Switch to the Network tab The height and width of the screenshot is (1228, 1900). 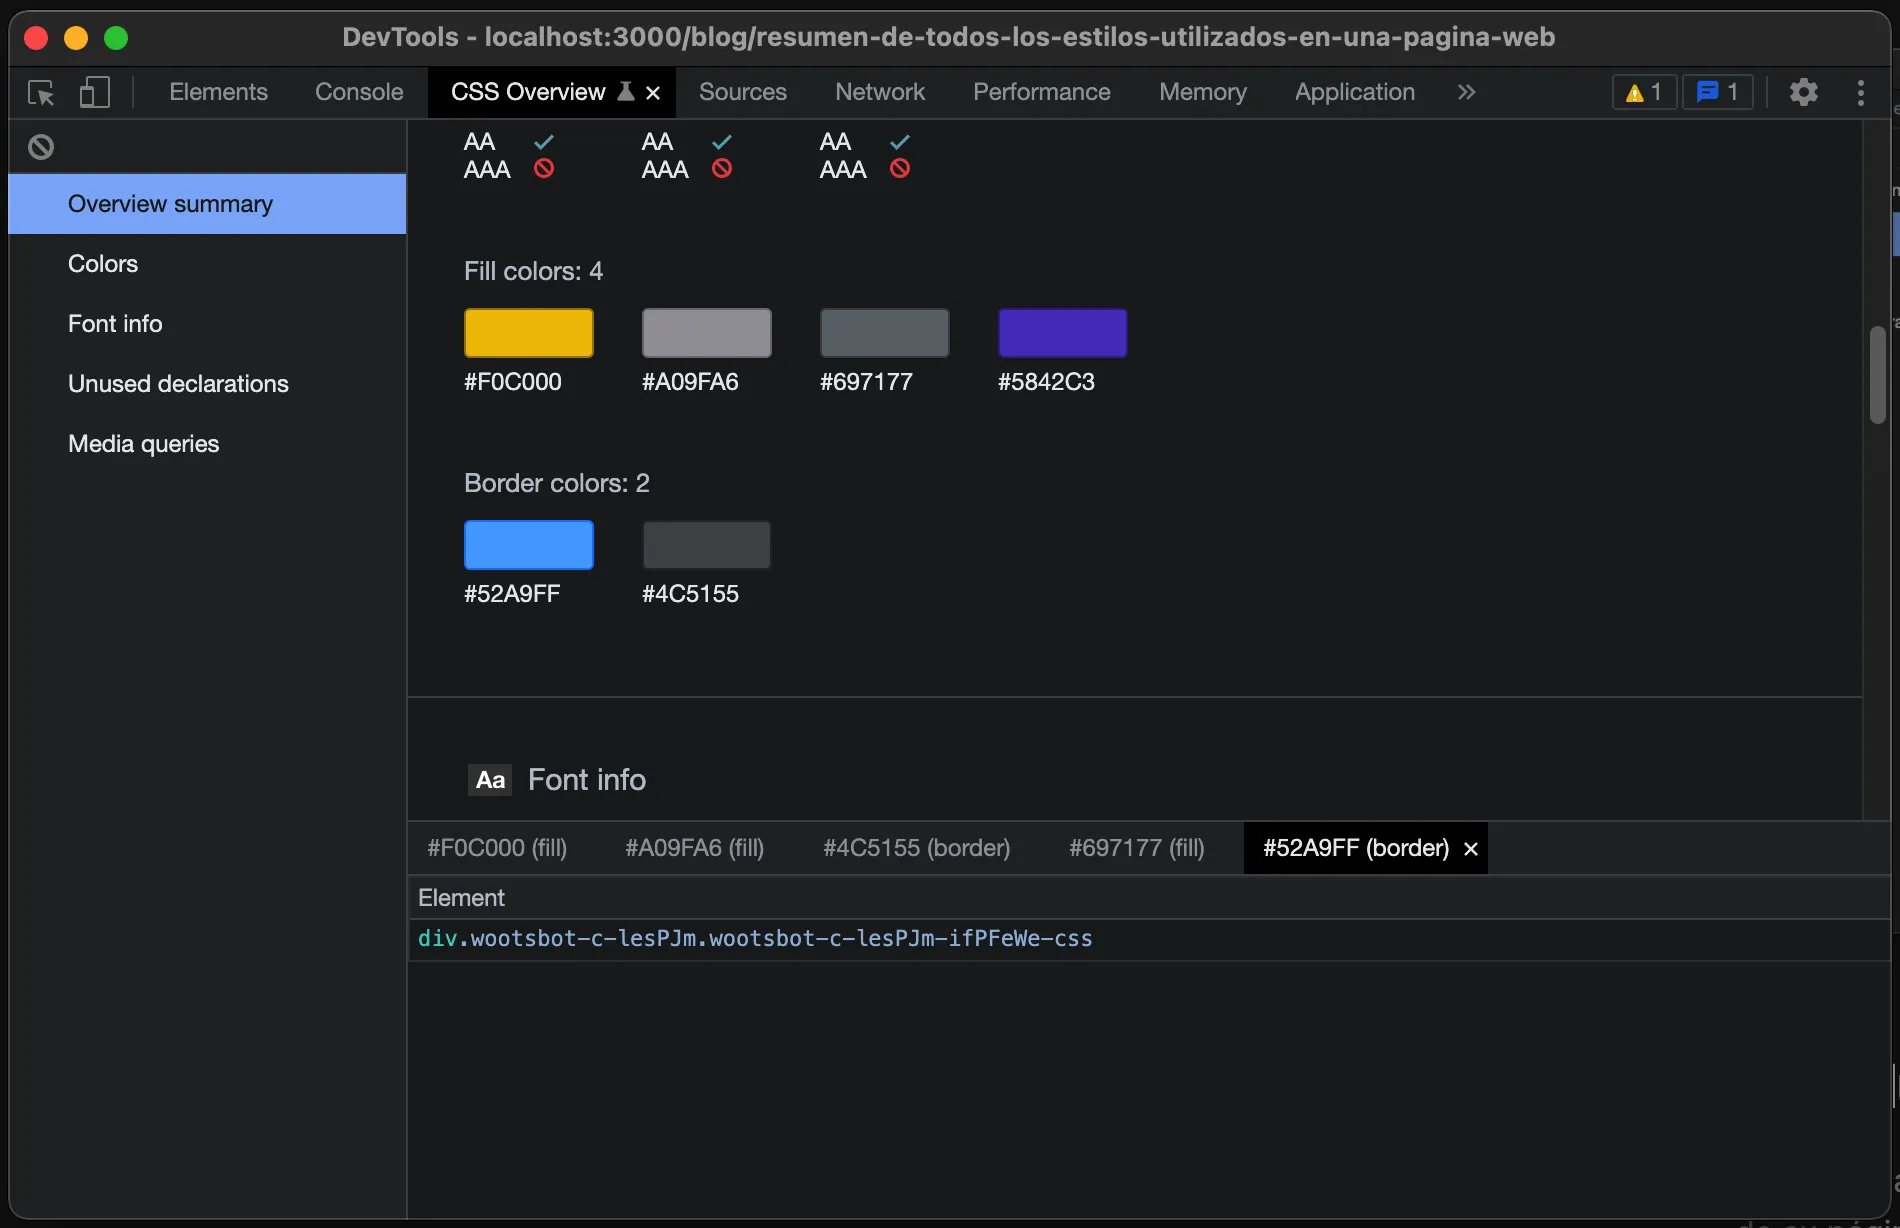coord(879,91)
